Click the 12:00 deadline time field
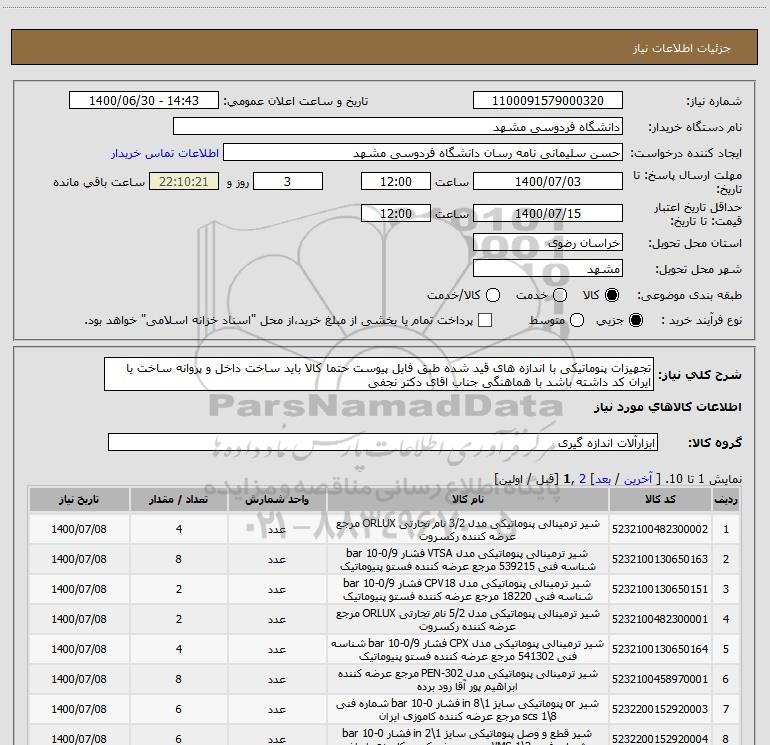The image size is (770, 745). point(396,181)
